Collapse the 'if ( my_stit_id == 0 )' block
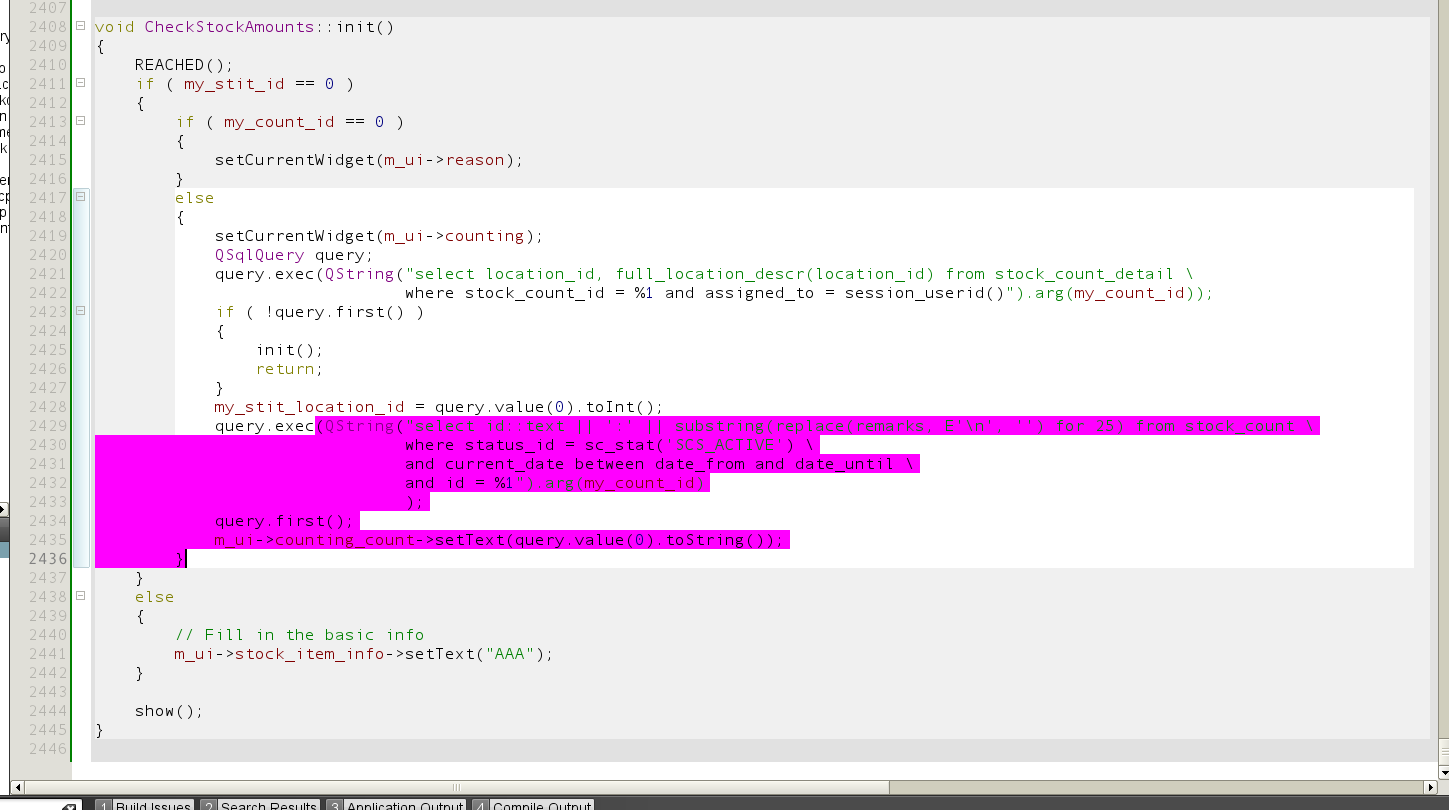The width and height of the screenshot is (1449, 810). pos(80,84)
